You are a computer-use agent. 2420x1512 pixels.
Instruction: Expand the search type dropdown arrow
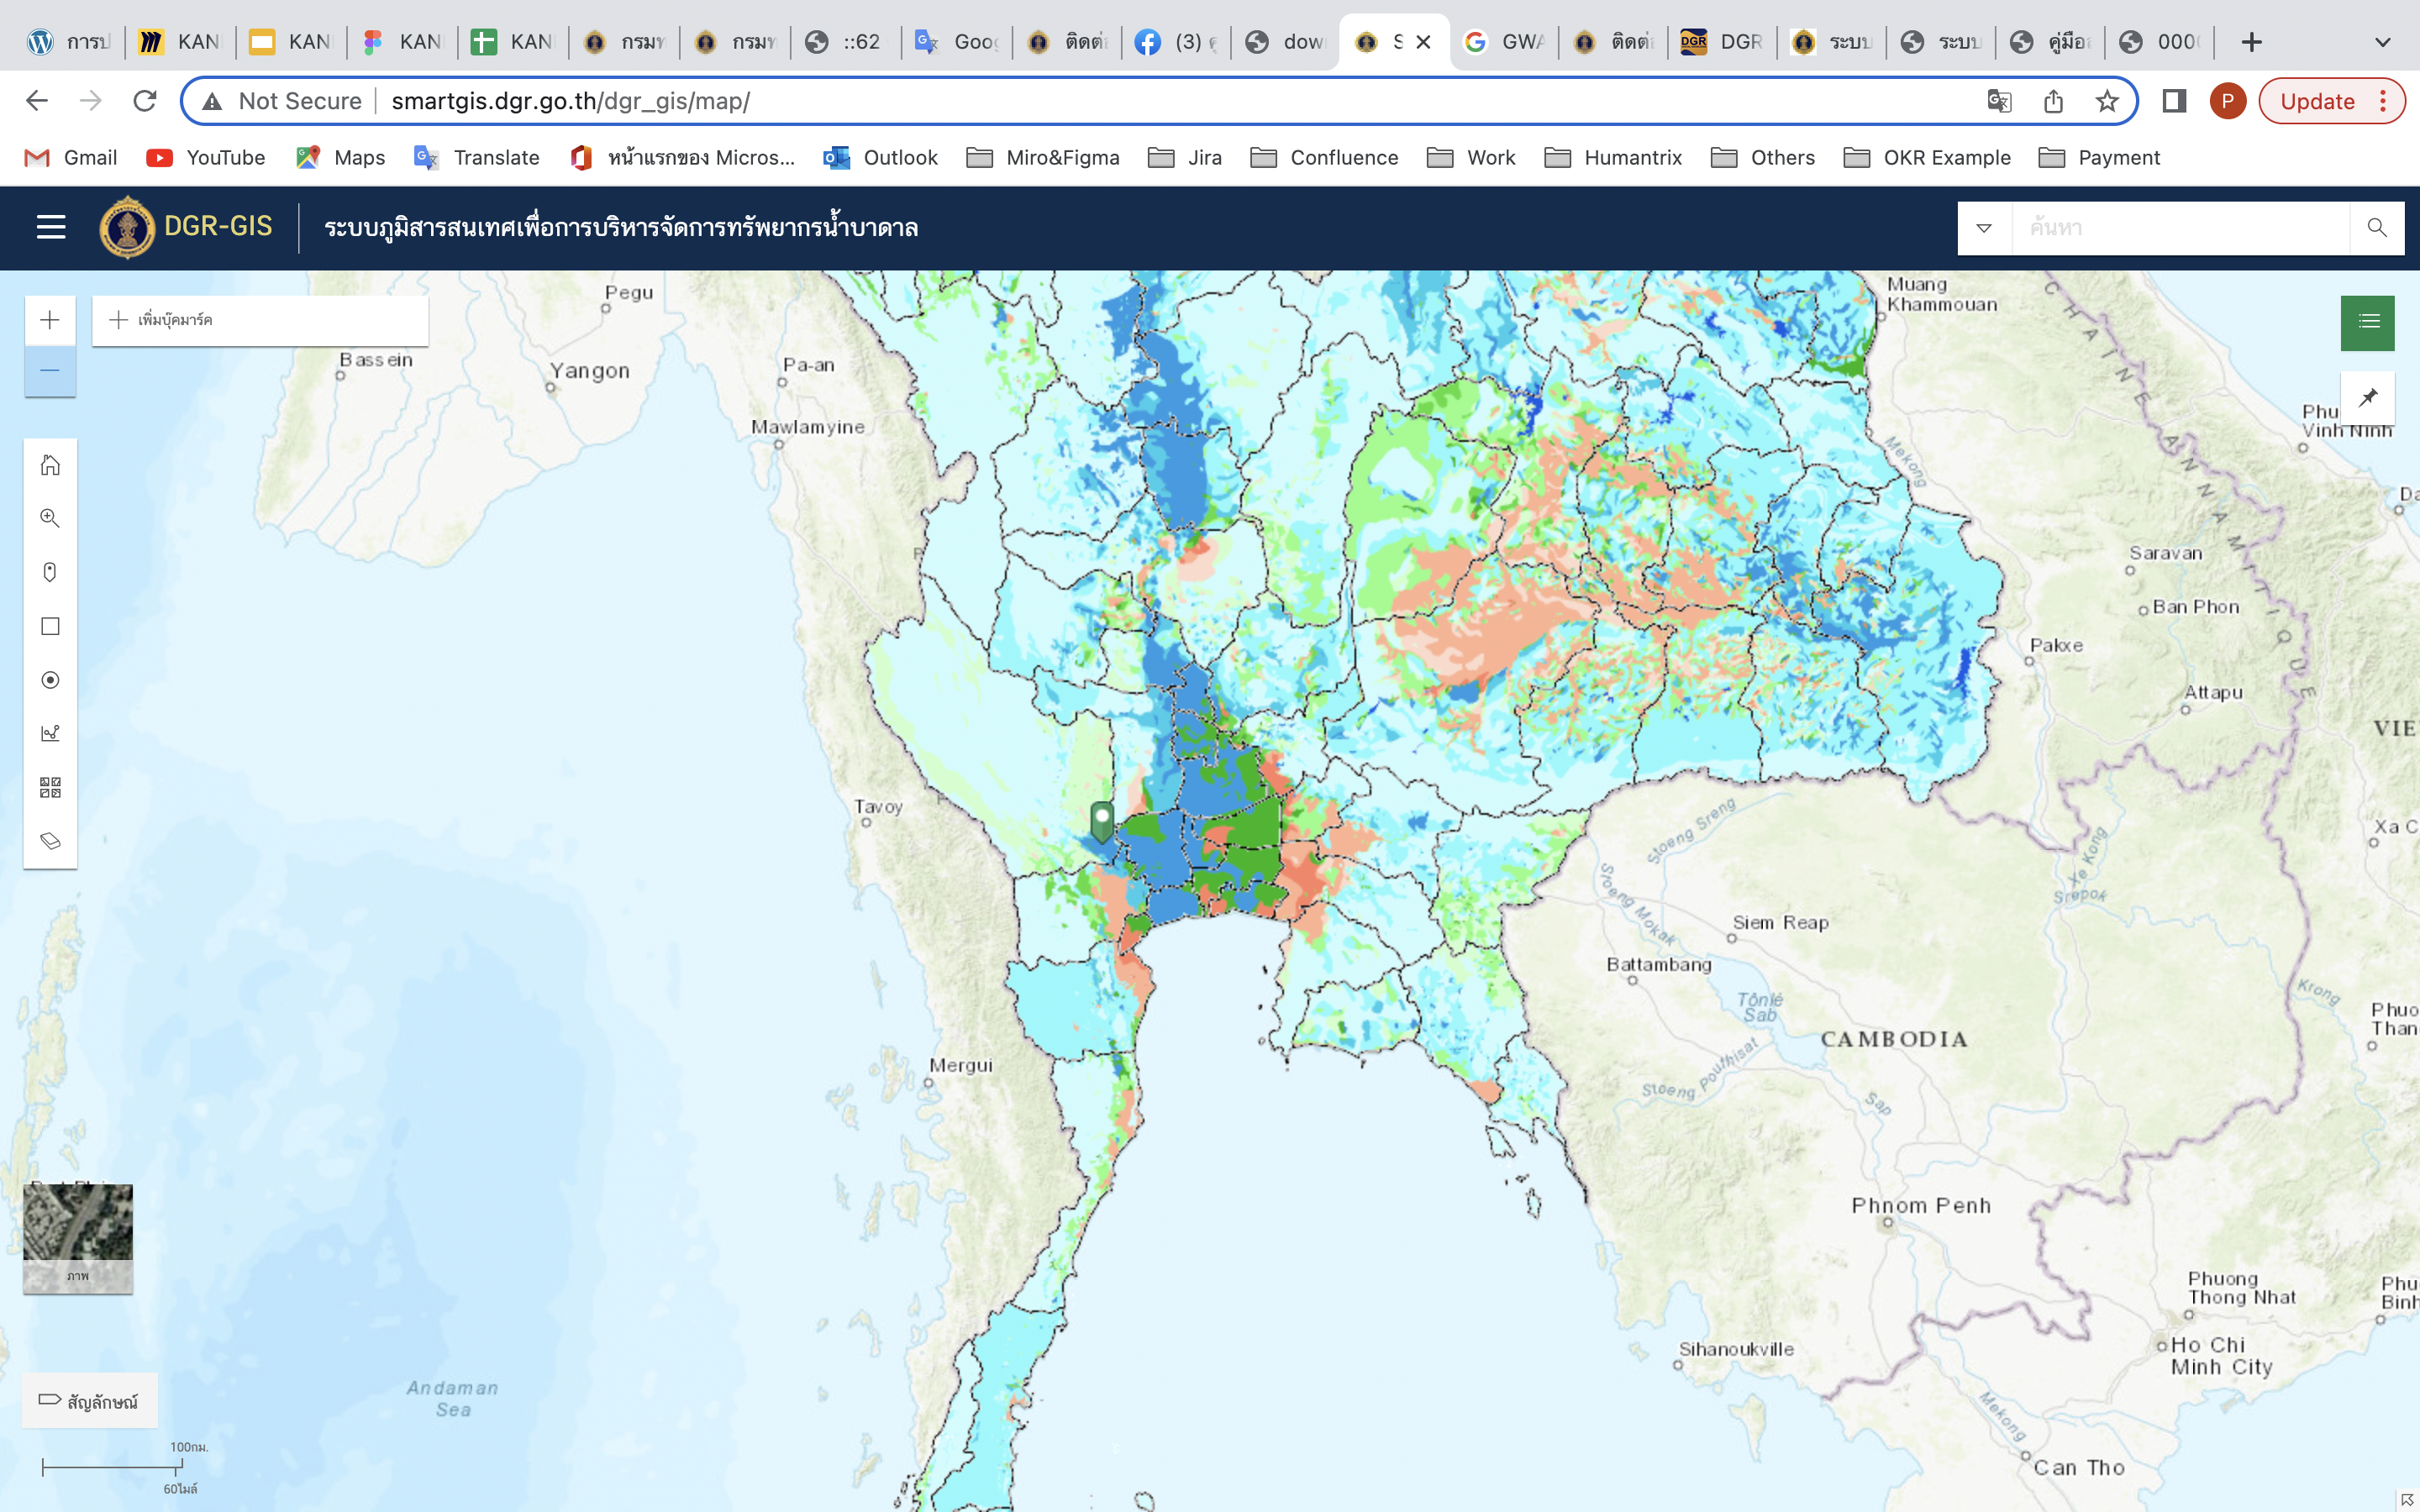pyautogui.click(x=1984, y=228)
